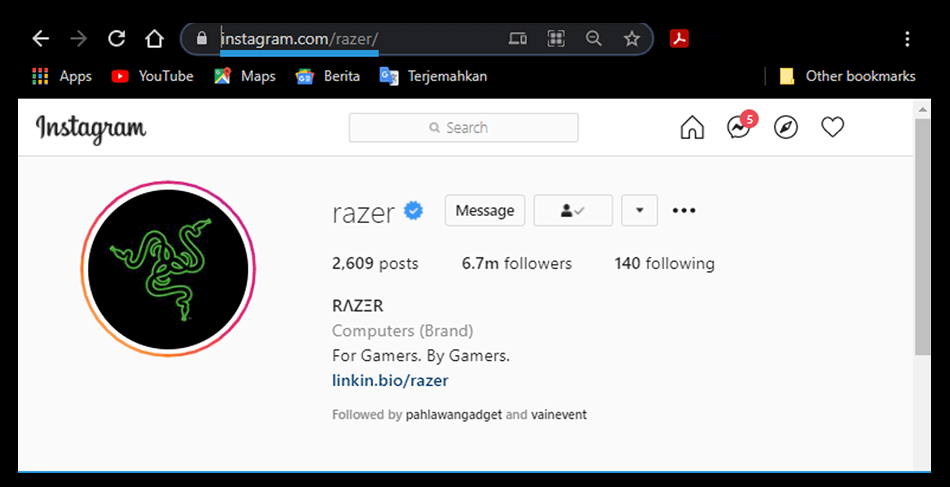Open the three-dot profile options
This screenshot has height=487, width=950.
[684, 211]
